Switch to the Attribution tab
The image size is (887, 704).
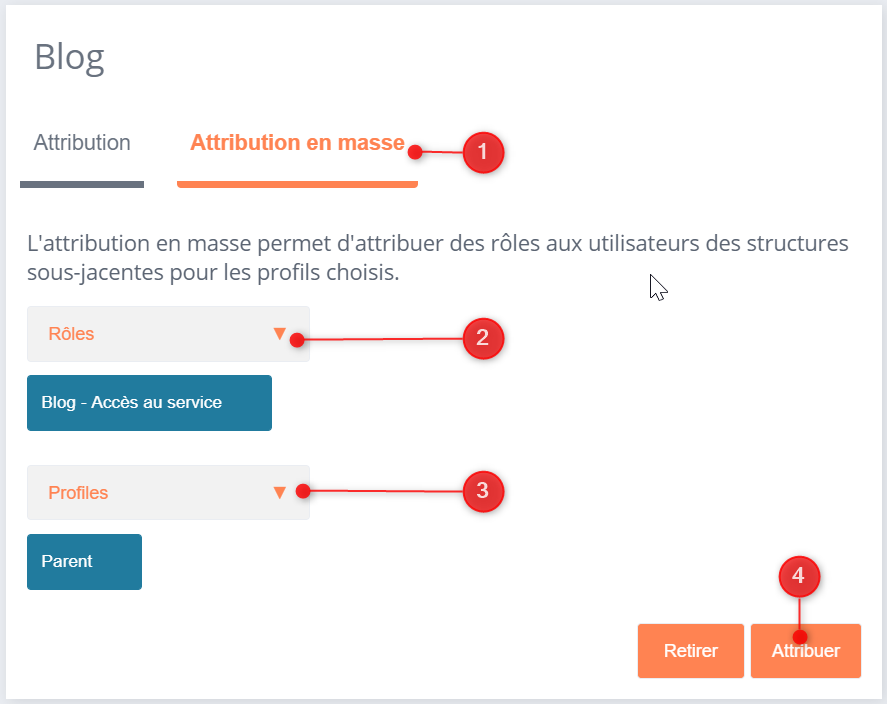[82, 143]
